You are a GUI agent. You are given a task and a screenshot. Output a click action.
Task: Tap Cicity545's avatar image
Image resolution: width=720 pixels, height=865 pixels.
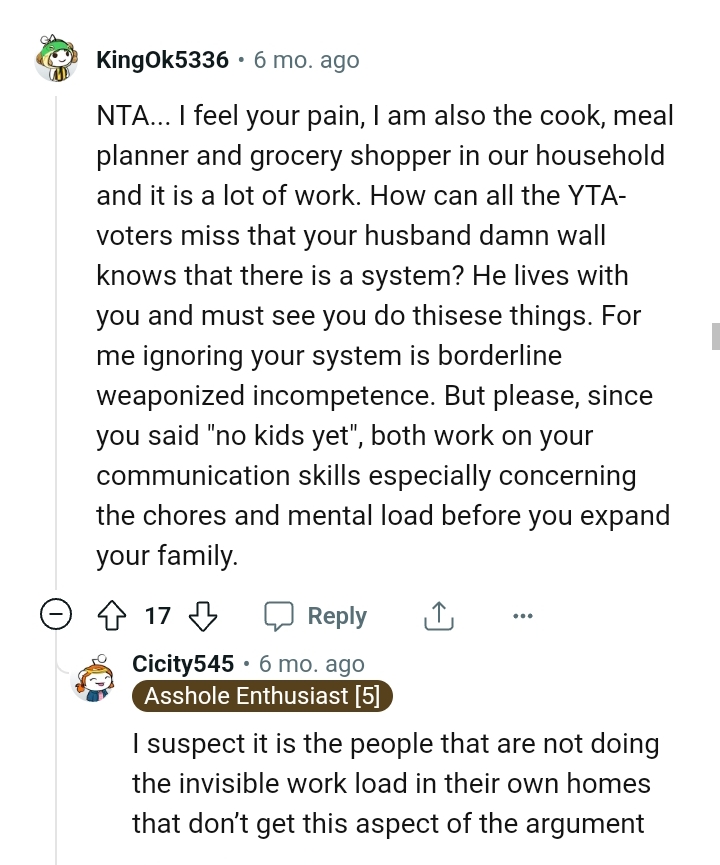95,680
